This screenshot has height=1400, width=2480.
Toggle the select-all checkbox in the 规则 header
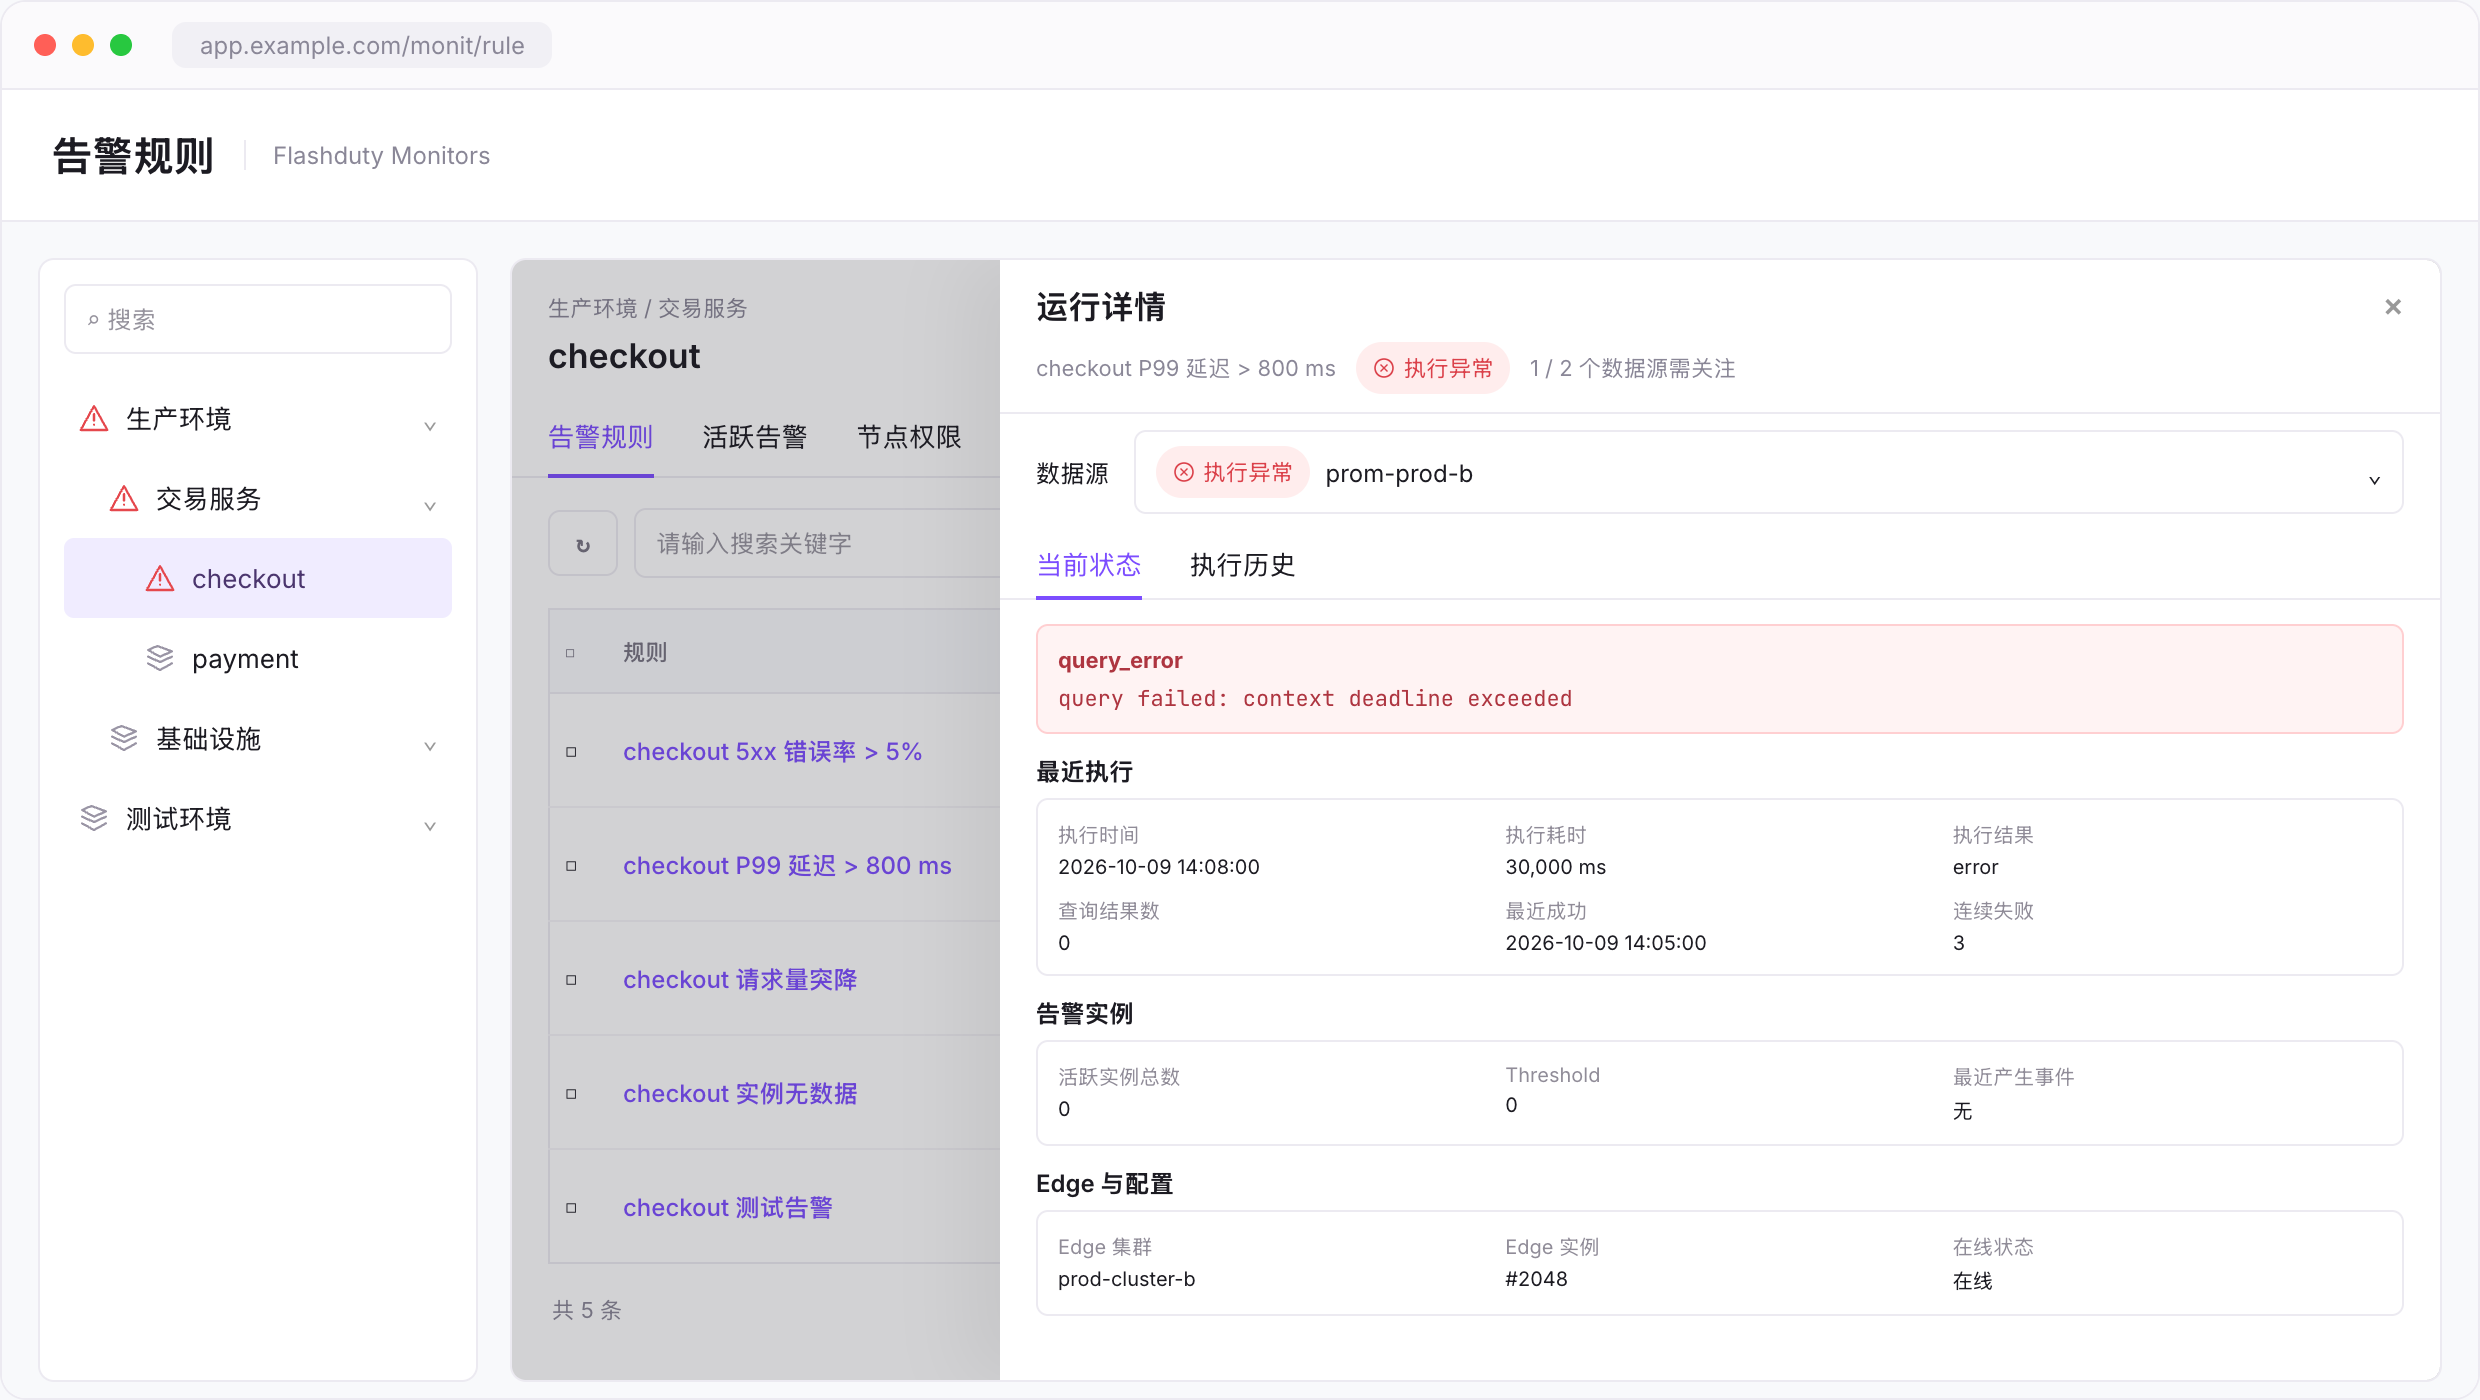570,653
